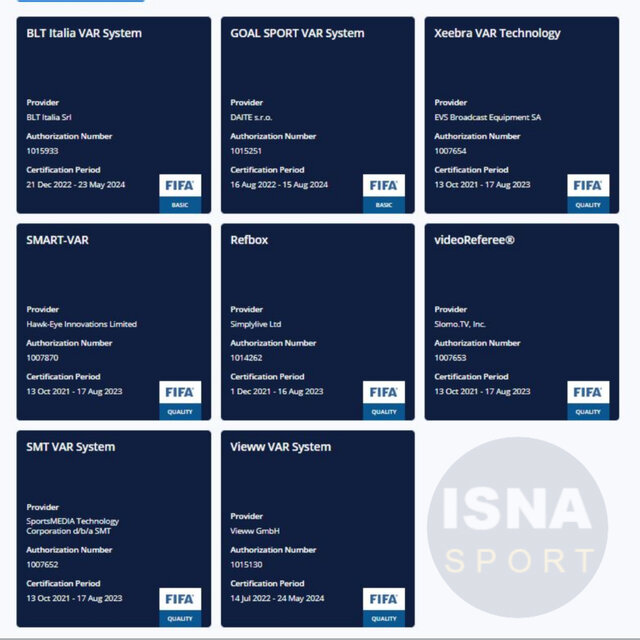Viewport: 640px width, 640px height.
Task: Select the SMT VAR System heading
Action: tap(71, 447)
